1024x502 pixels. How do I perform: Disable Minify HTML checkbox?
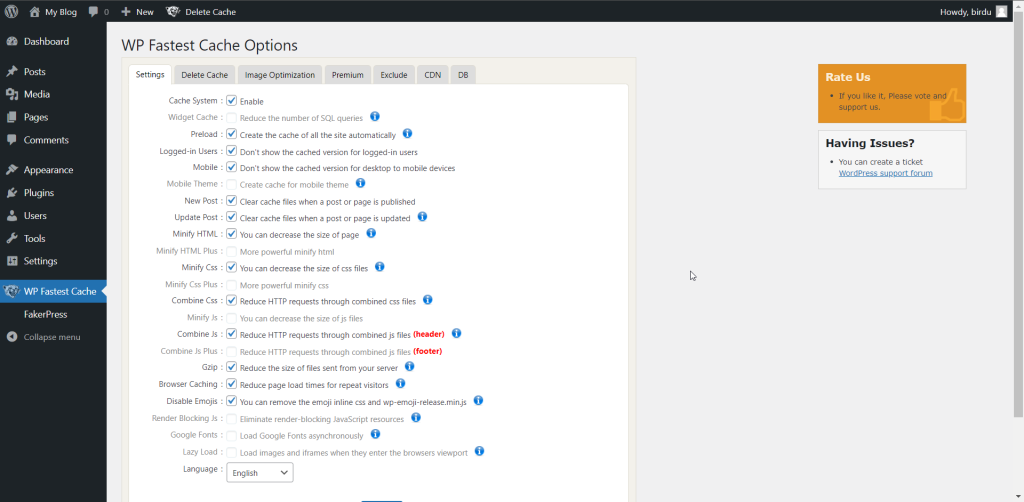(x=231, y=234)
